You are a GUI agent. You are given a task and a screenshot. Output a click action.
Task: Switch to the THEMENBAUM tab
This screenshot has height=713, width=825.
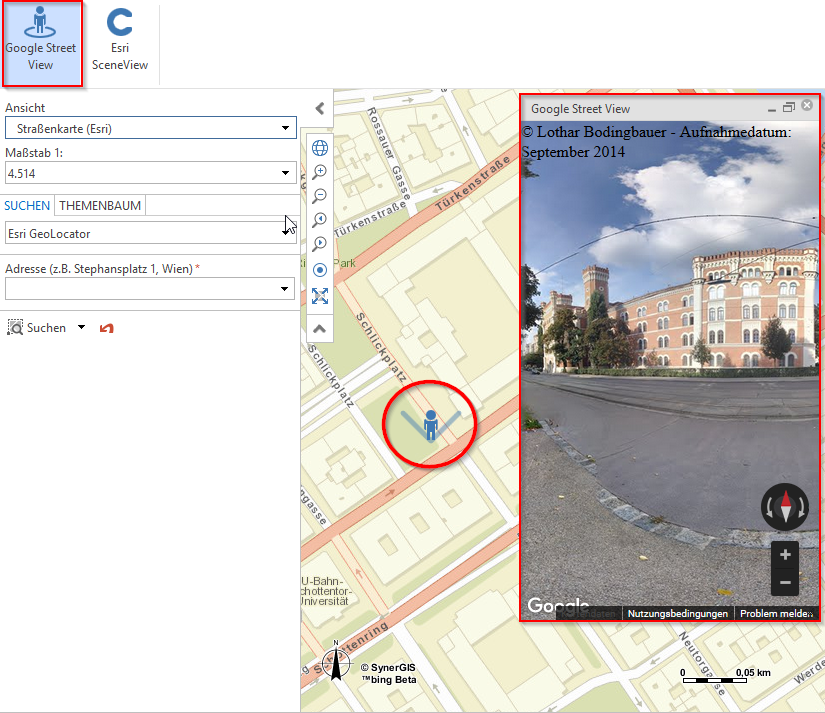point(99,205)
